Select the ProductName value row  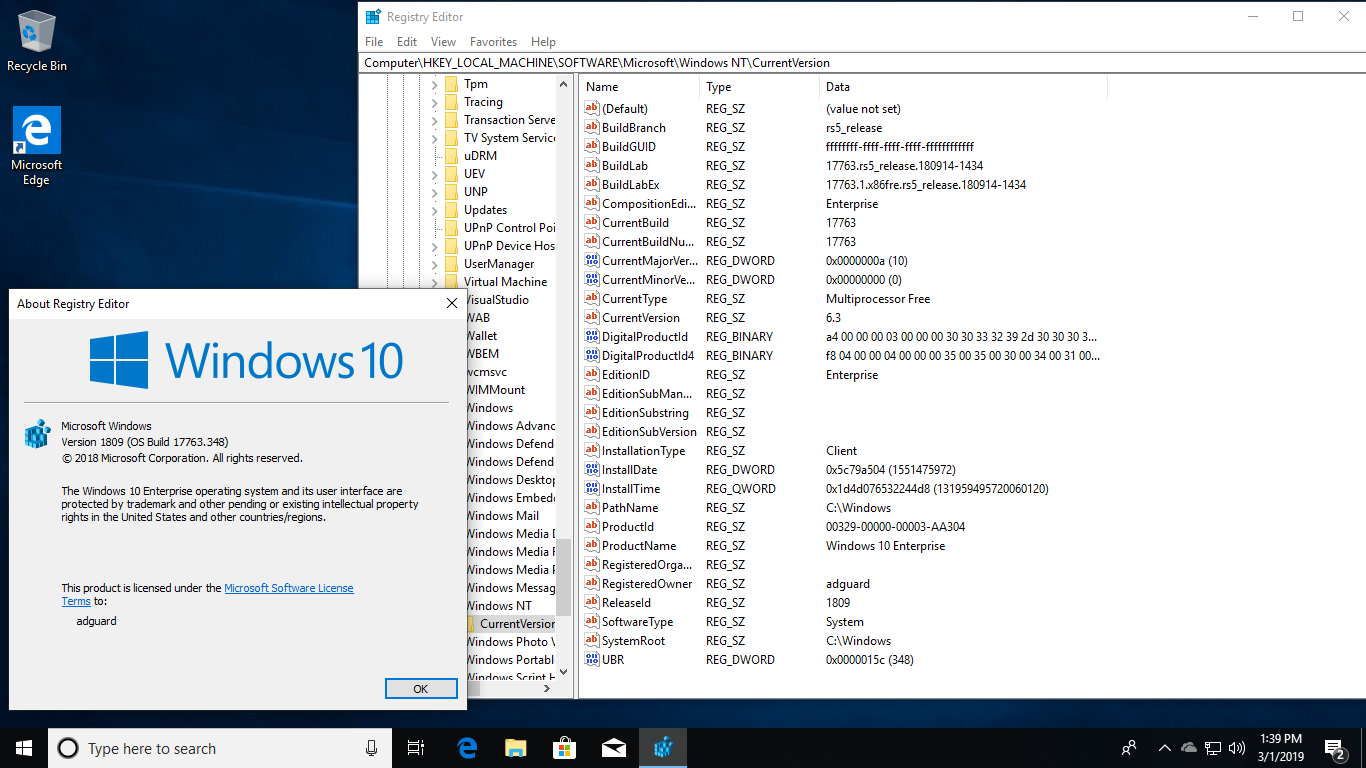(x=843, y=546)
